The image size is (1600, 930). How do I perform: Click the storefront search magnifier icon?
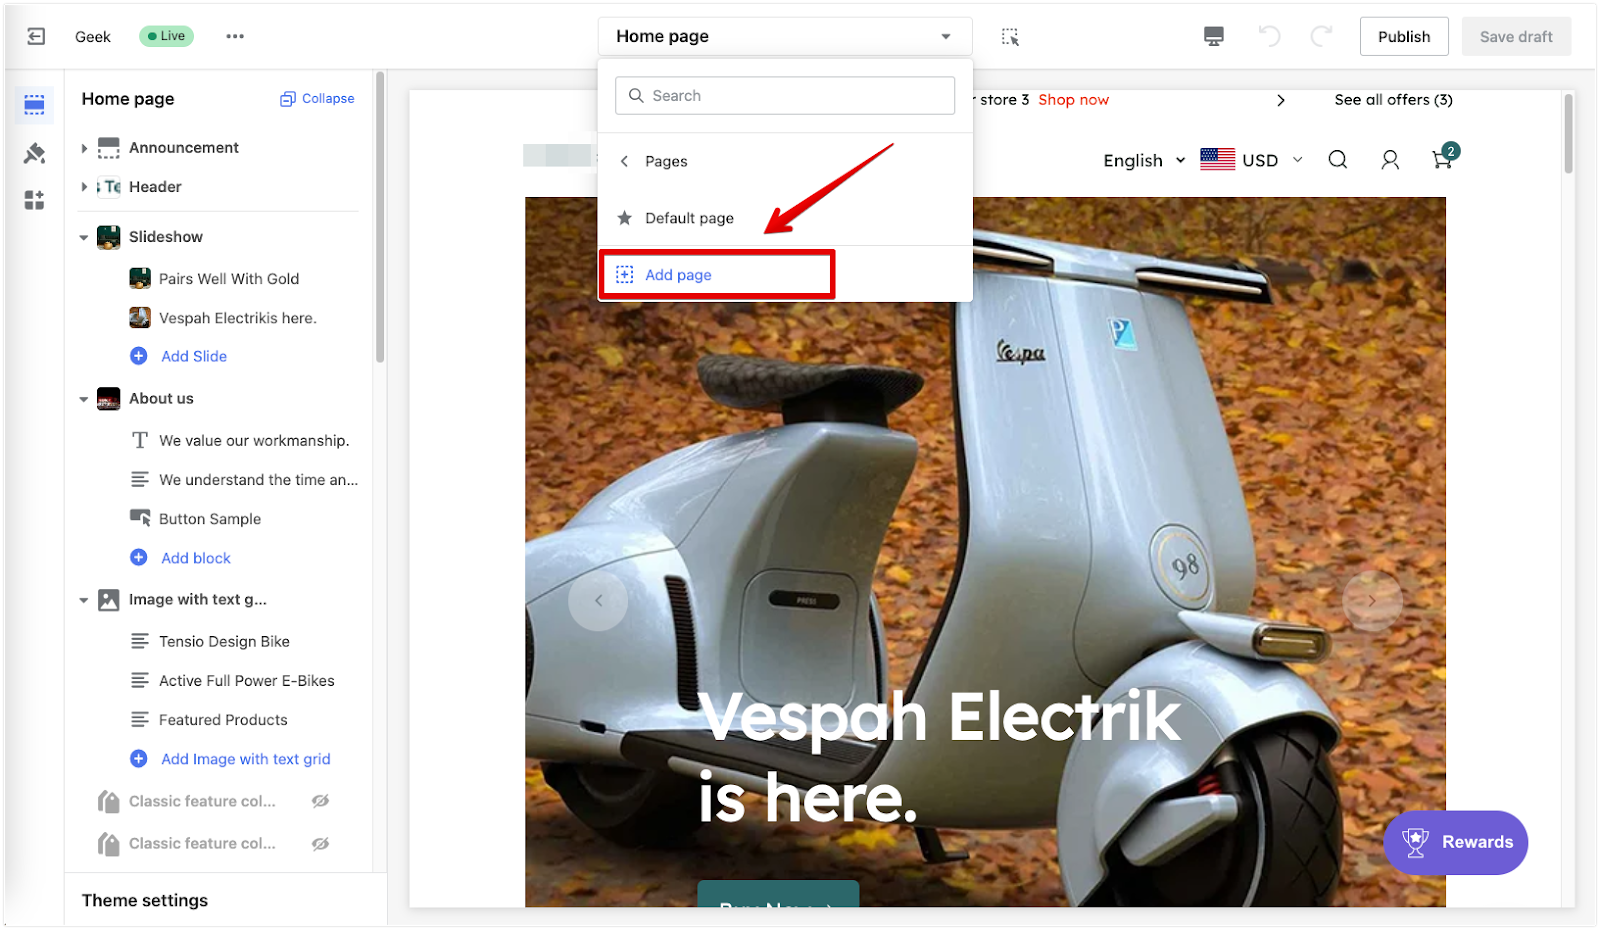click(x=1337, y=160)
